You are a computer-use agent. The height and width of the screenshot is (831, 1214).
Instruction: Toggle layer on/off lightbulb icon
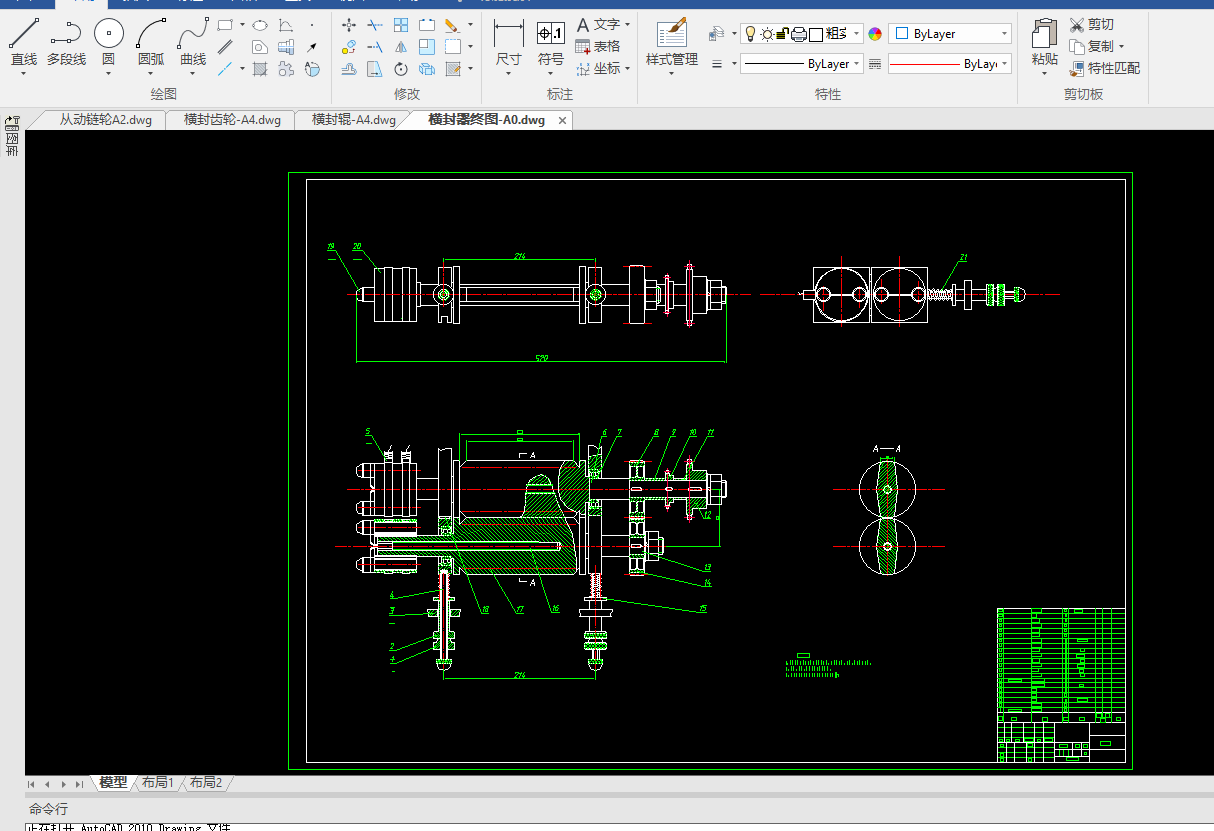(x=750, y=34)
